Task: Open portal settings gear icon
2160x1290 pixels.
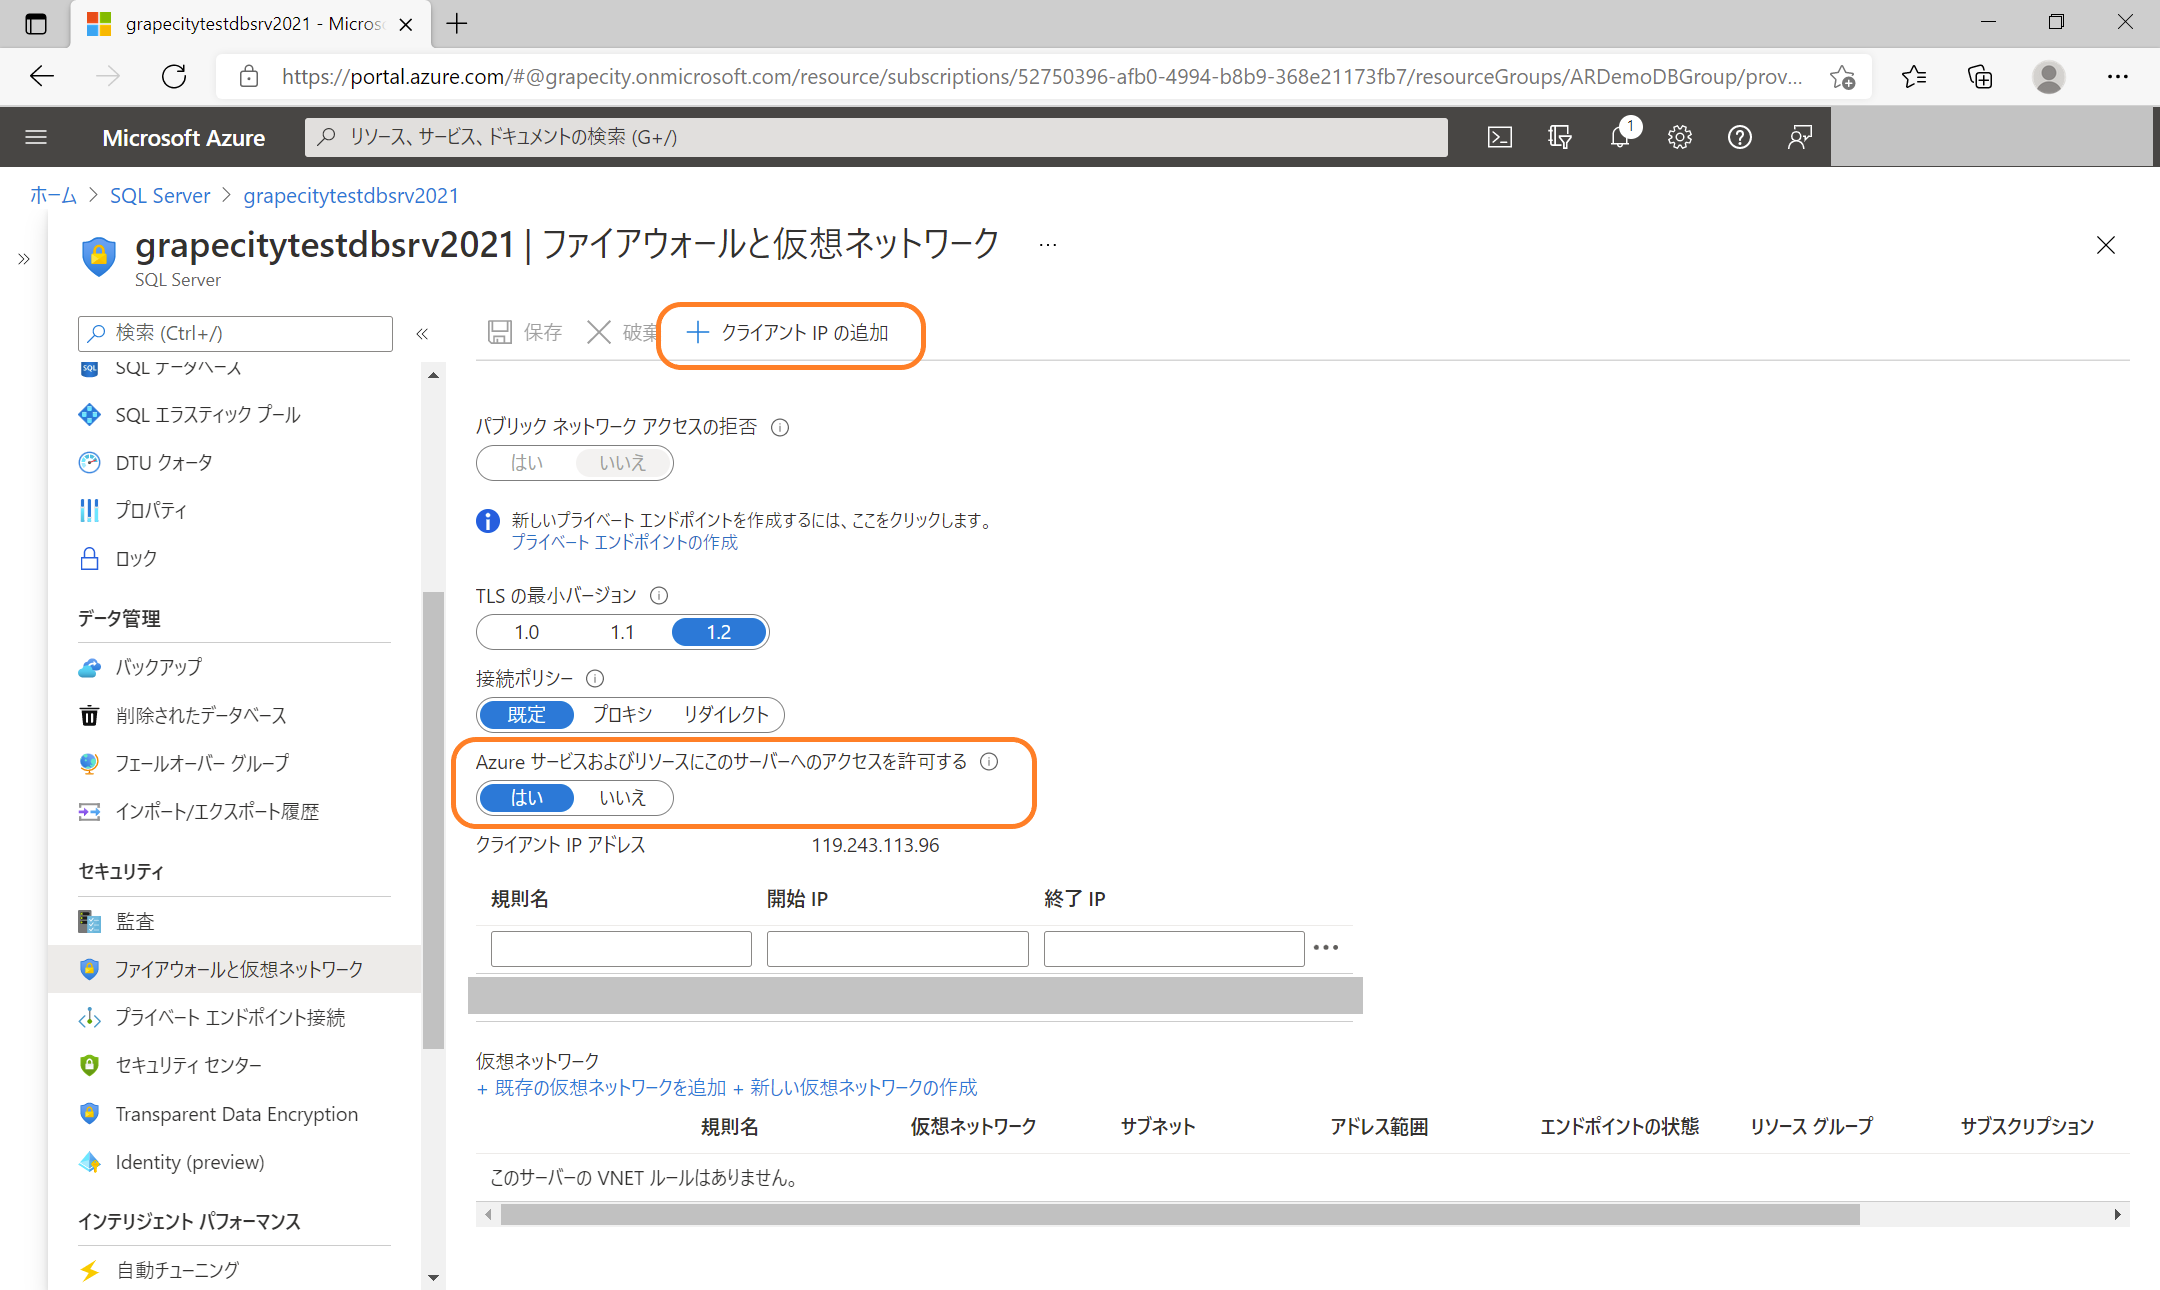Action: click(x=1680, y=137)
